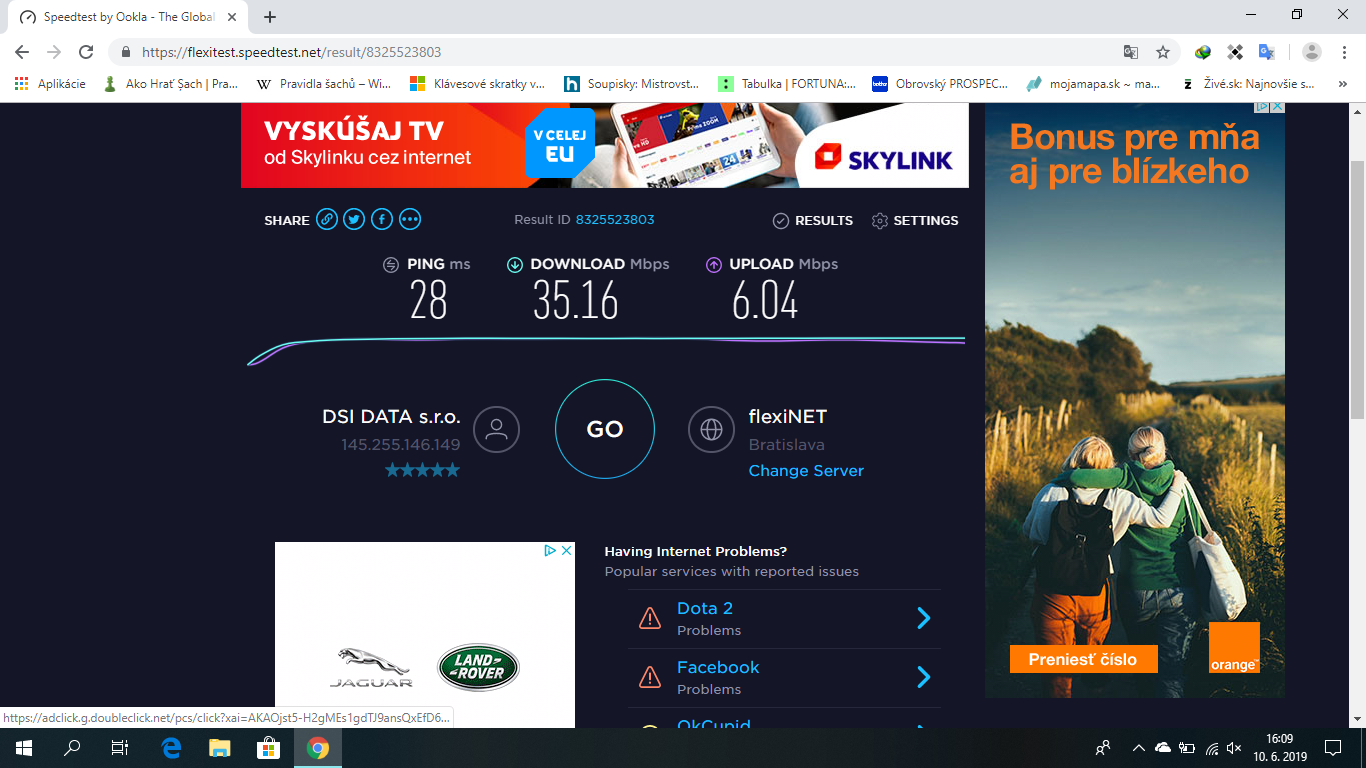Open the Aplikácie bookmark
The image size is (1366, 768).
click(51, 84)
